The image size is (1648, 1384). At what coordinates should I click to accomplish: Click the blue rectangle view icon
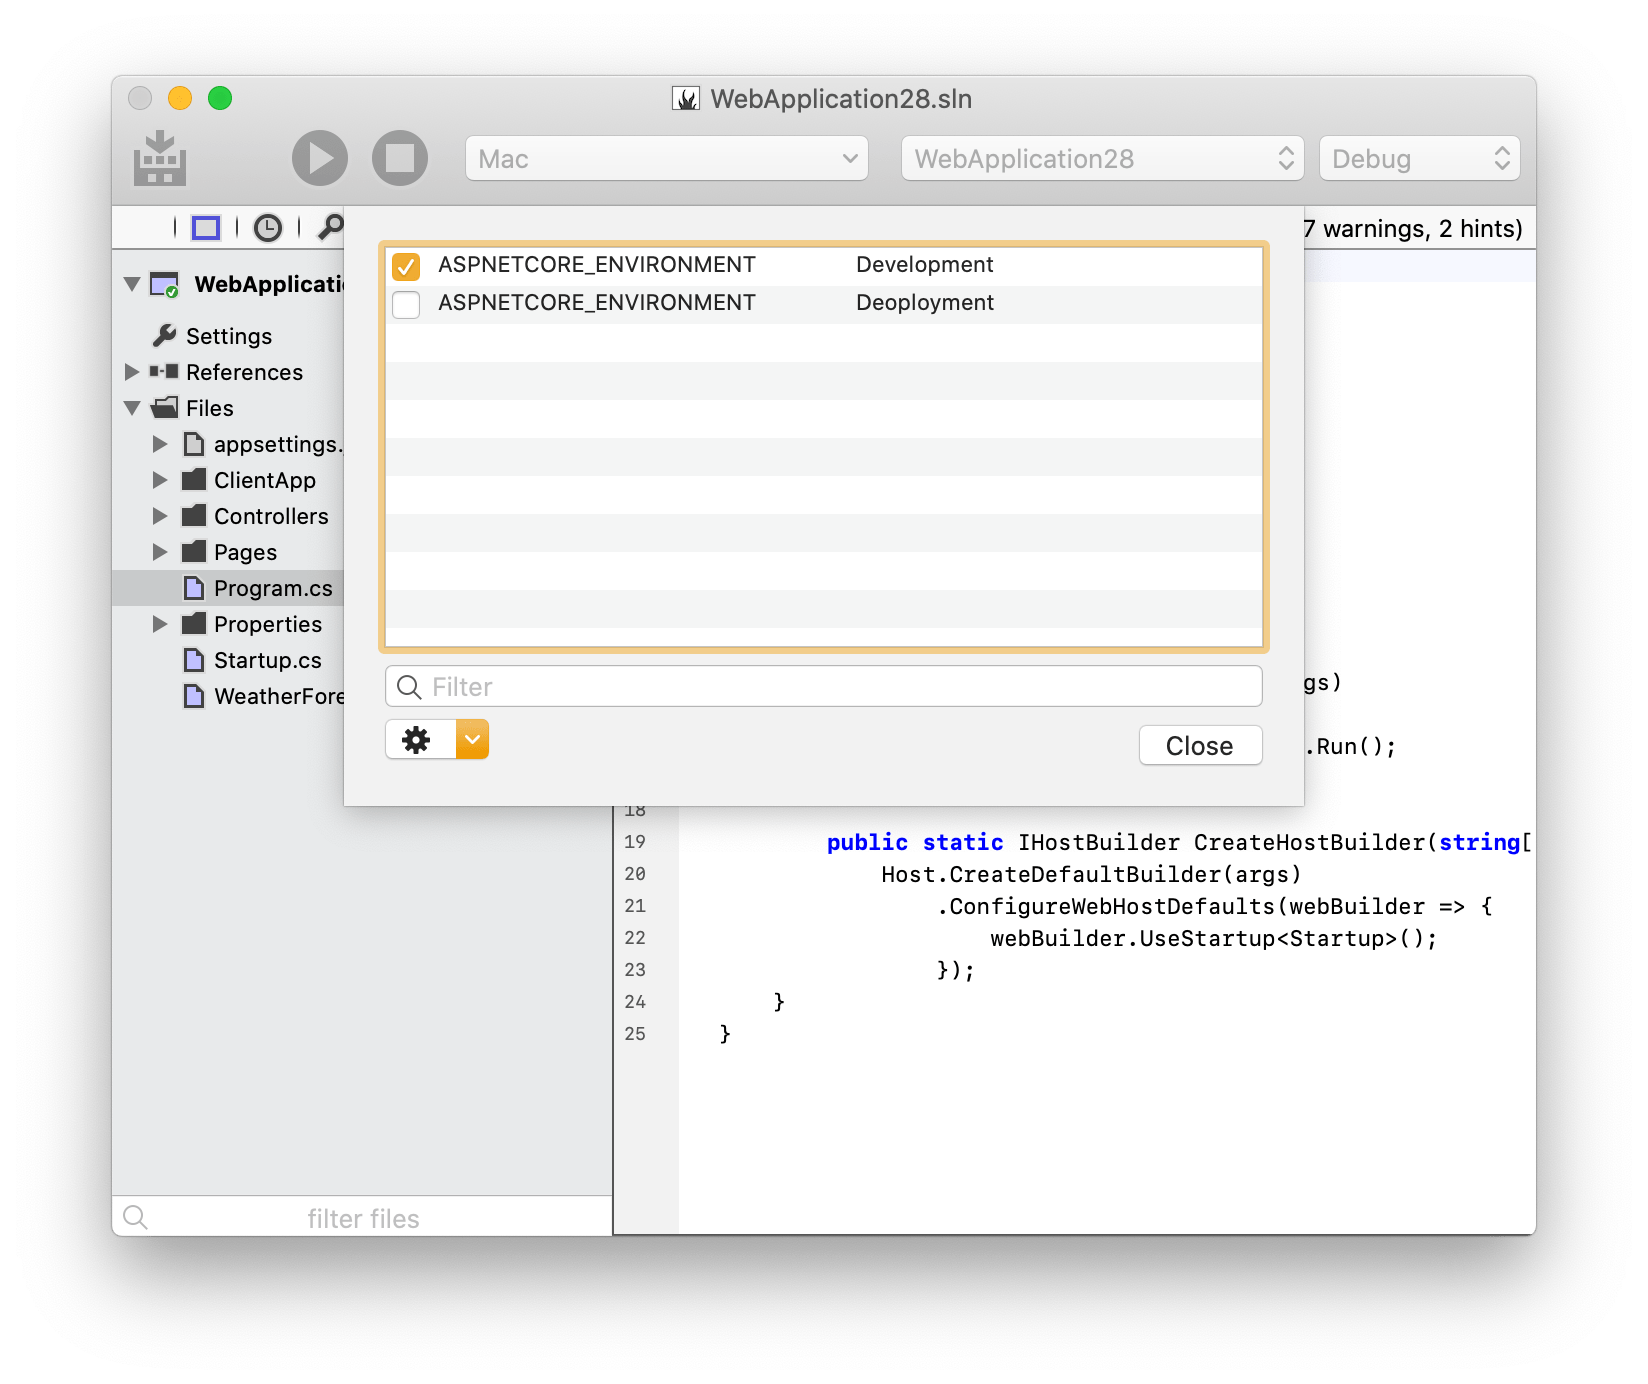[206, 228]
